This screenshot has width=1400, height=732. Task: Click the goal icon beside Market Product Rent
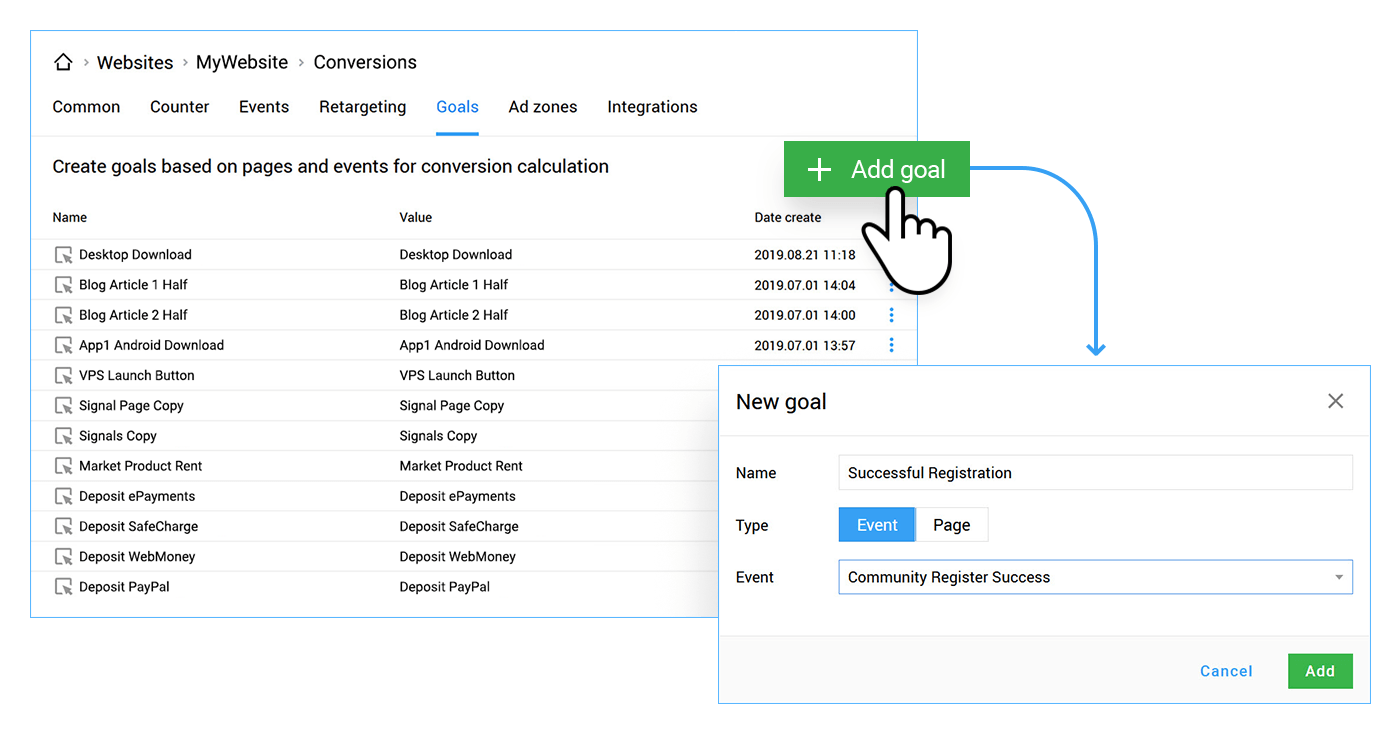tap(63, 465)
